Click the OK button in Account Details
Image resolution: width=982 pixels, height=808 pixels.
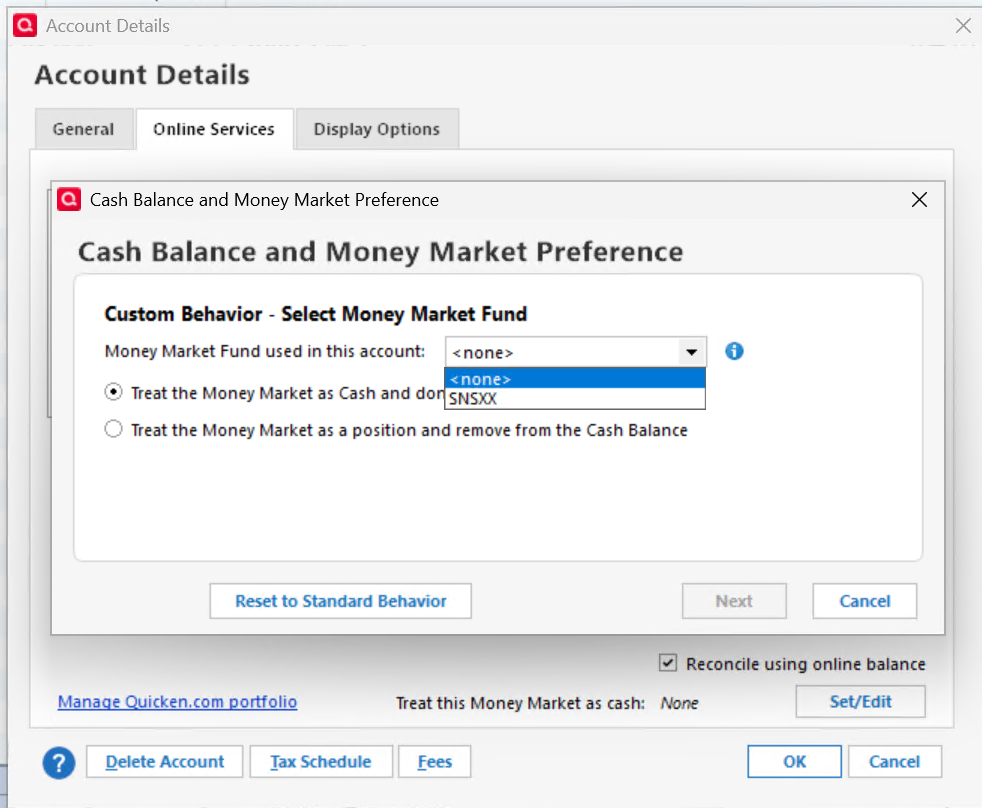[794, 762]
